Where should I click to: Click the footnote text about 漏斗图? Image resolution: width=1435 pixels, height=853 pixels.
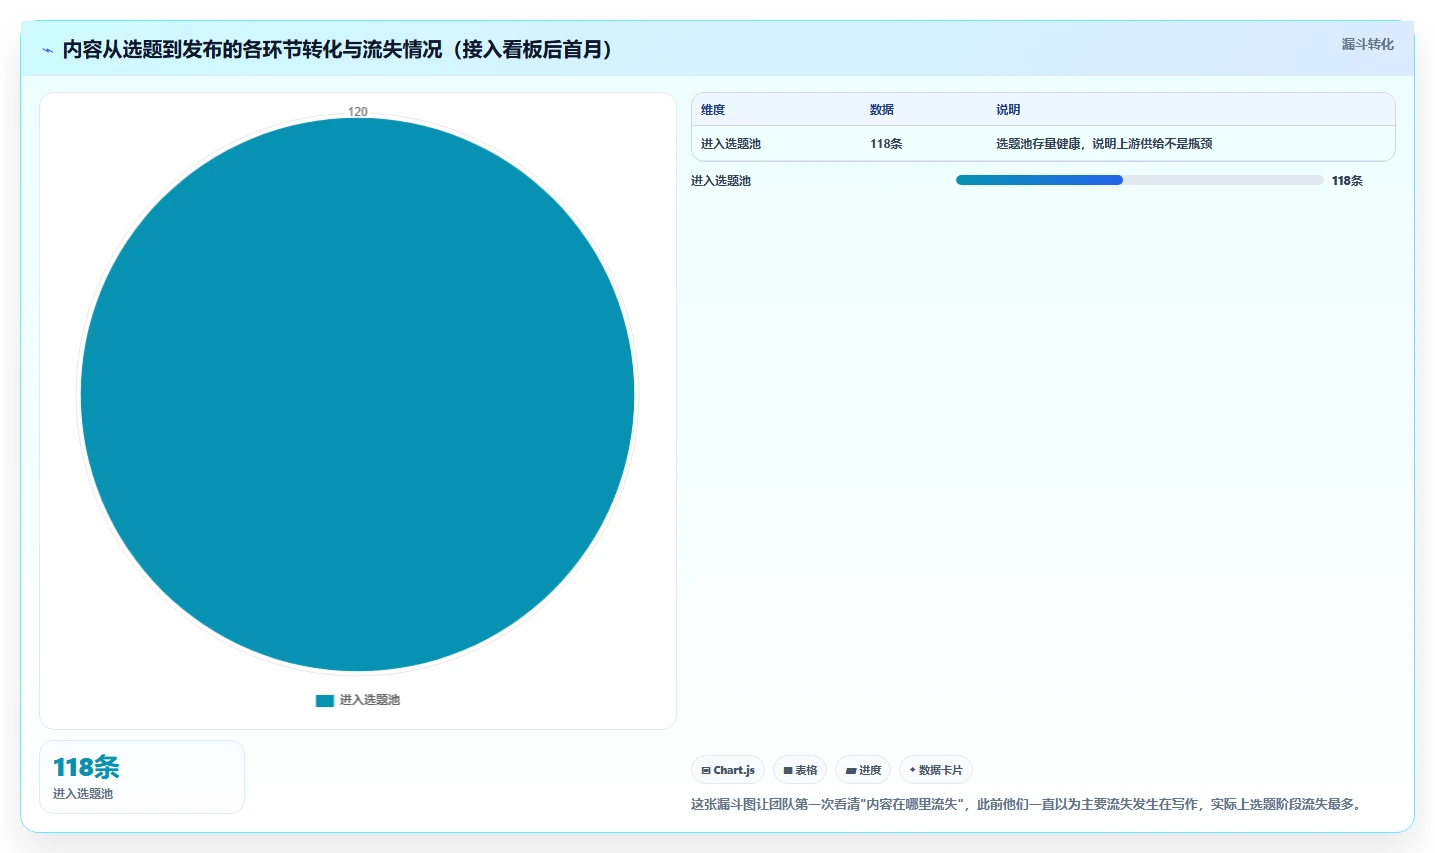pos(1026,804)
